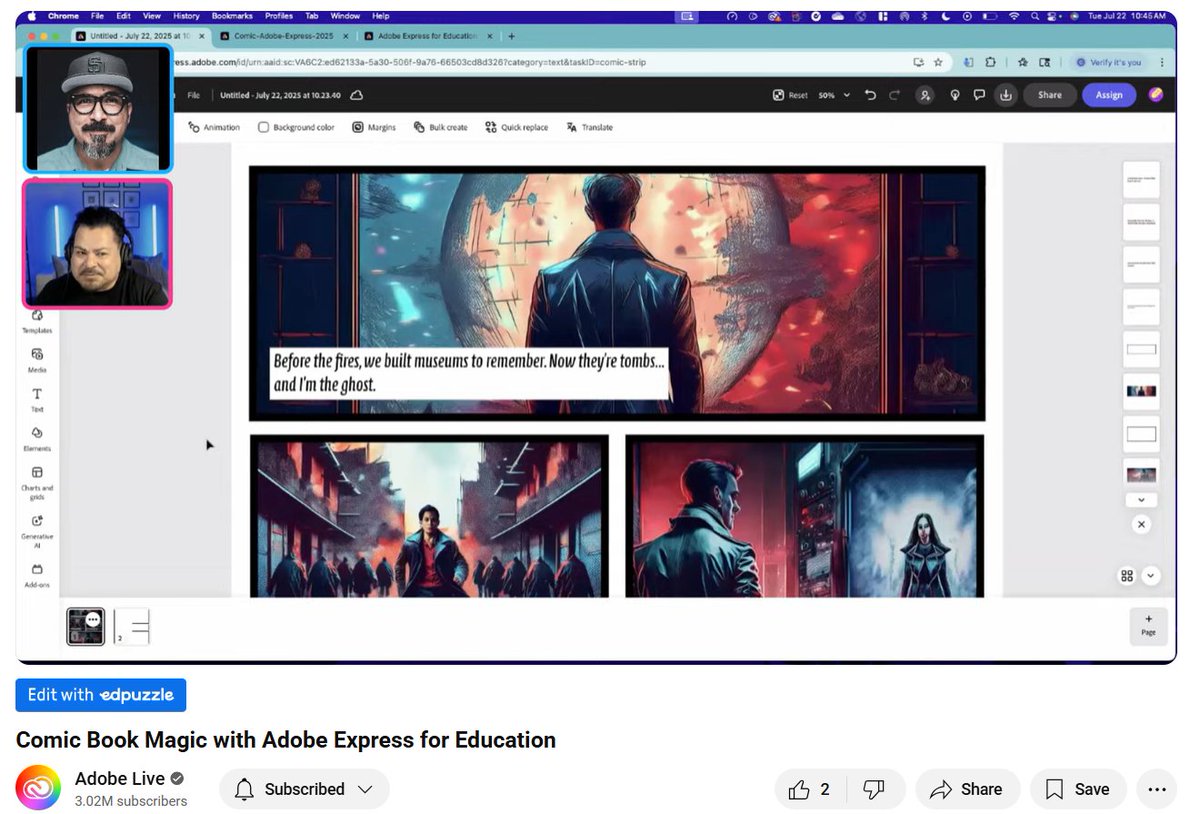Viewport: 1200px width, 814px height.
Task: Click the lightbulb ideas icon
Action: point(954,95)
